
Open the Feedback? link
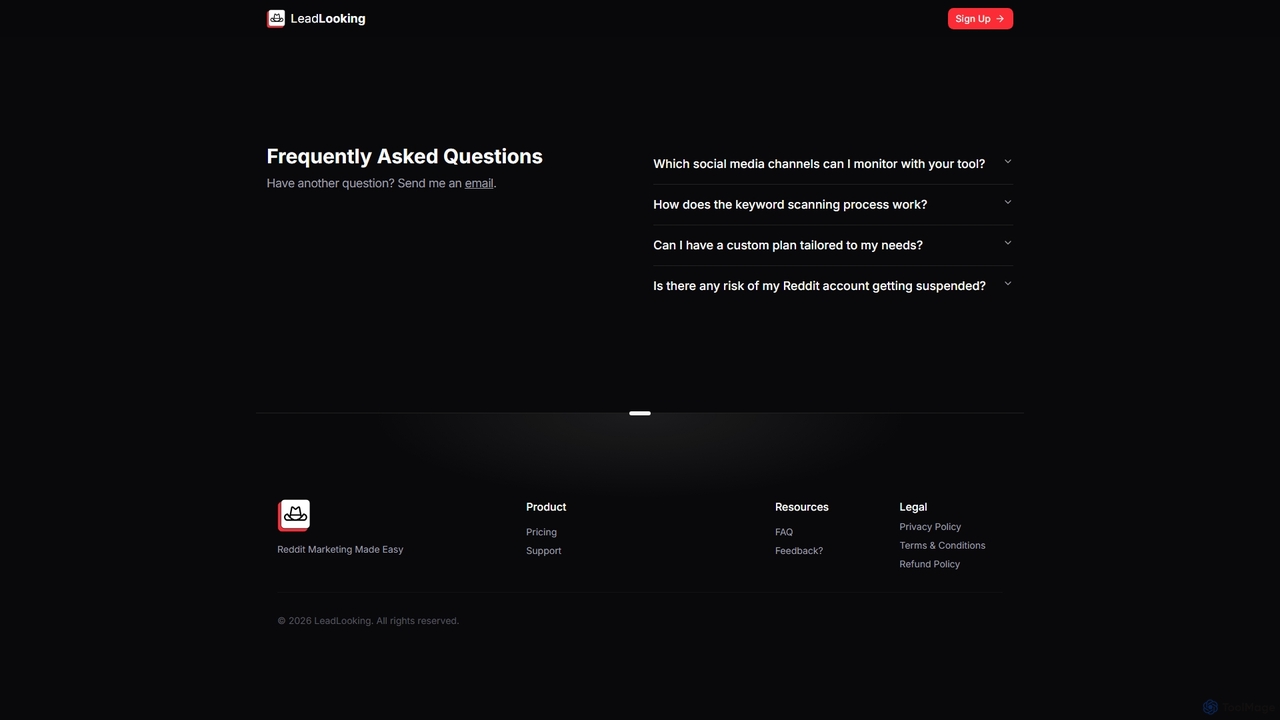click(x=799, y=551)
